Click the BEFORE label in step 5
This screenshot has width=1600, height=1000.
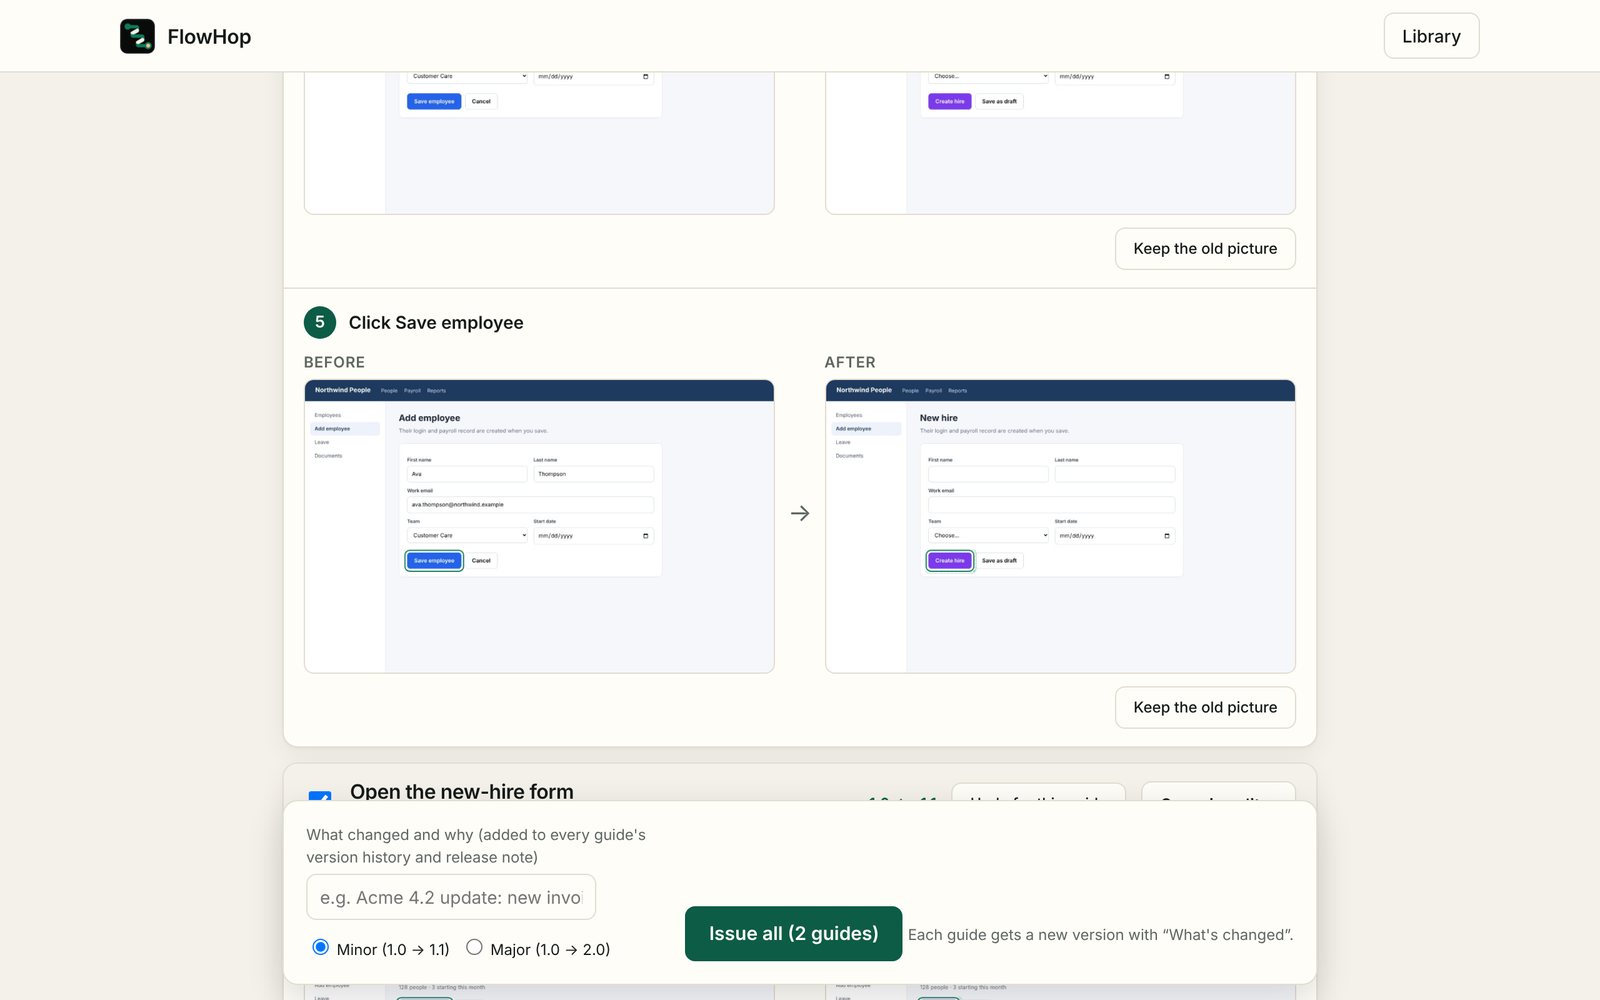(334, 362)
